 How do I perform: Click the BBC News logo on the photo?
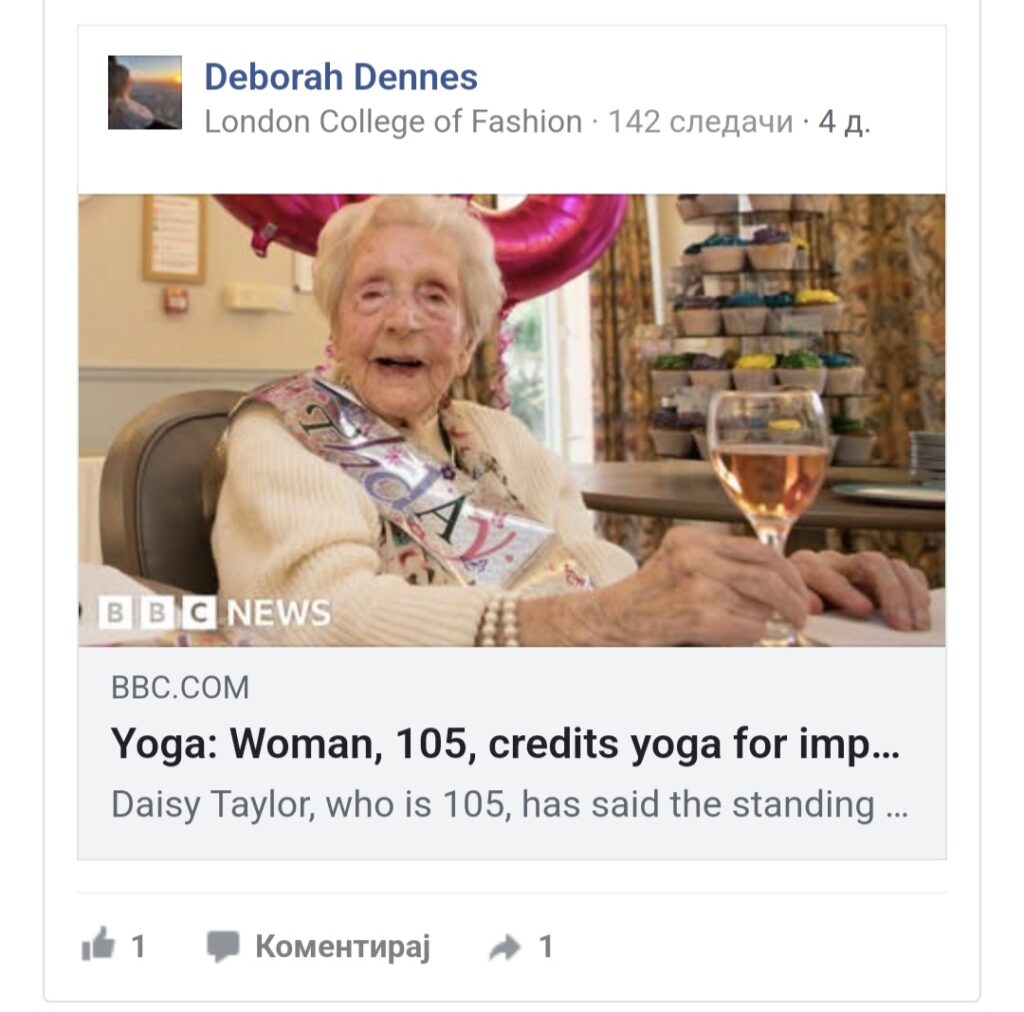(215, 614)
